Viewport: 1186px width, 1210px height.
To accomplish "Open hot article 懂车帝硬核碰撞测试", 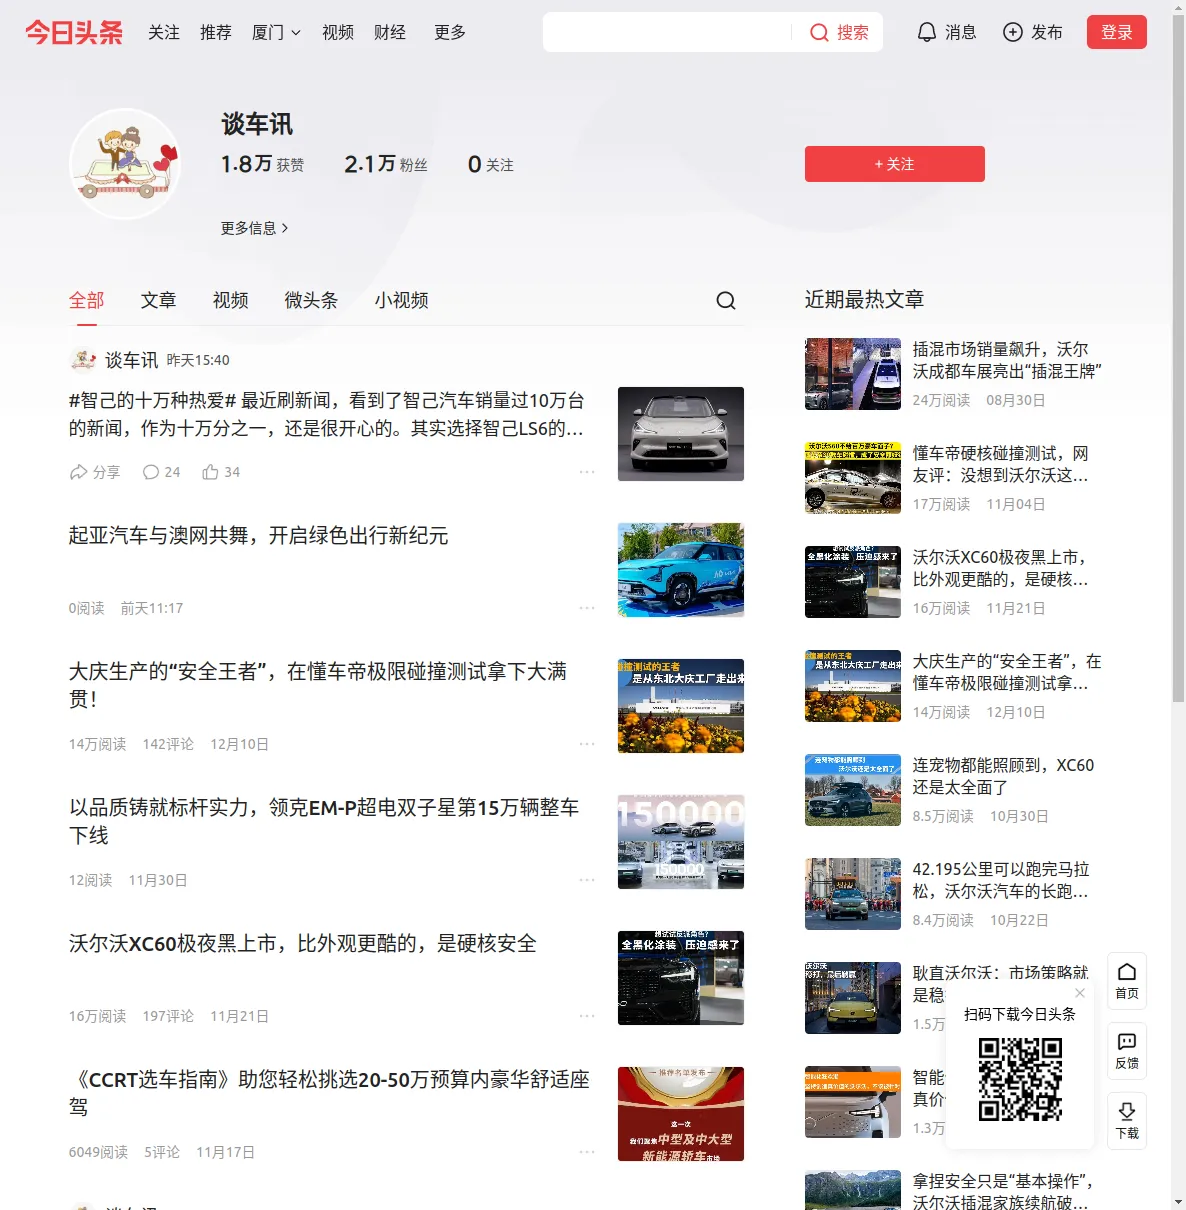I will (x=1001, y=464).
